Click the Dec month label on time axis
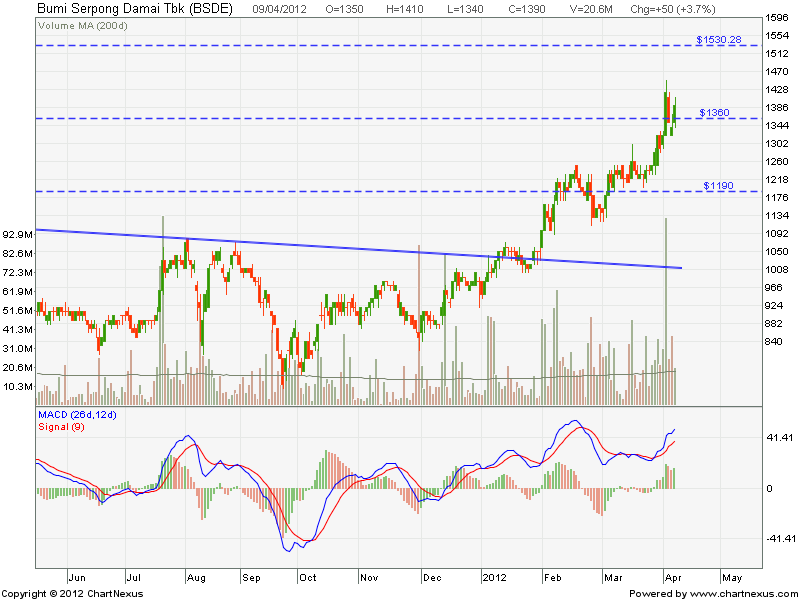Image resolution: width=800 pixels, height=600 pixels. 432,578
